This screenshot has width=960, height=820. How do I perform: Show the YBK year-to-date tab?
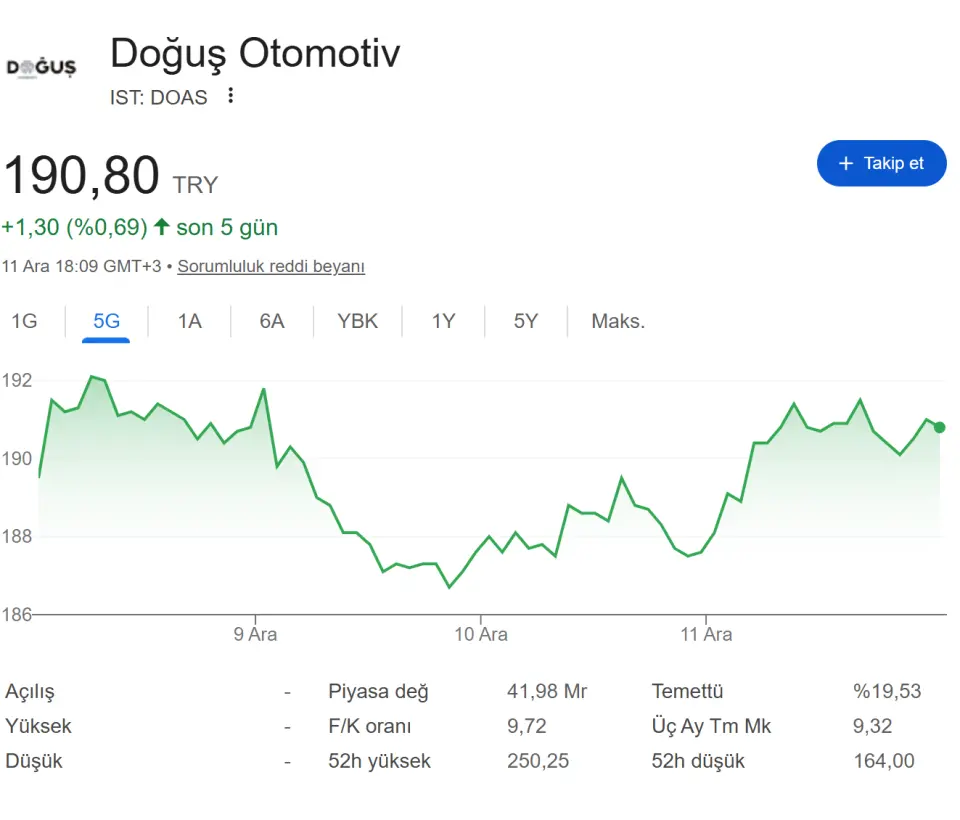[357, 321]
